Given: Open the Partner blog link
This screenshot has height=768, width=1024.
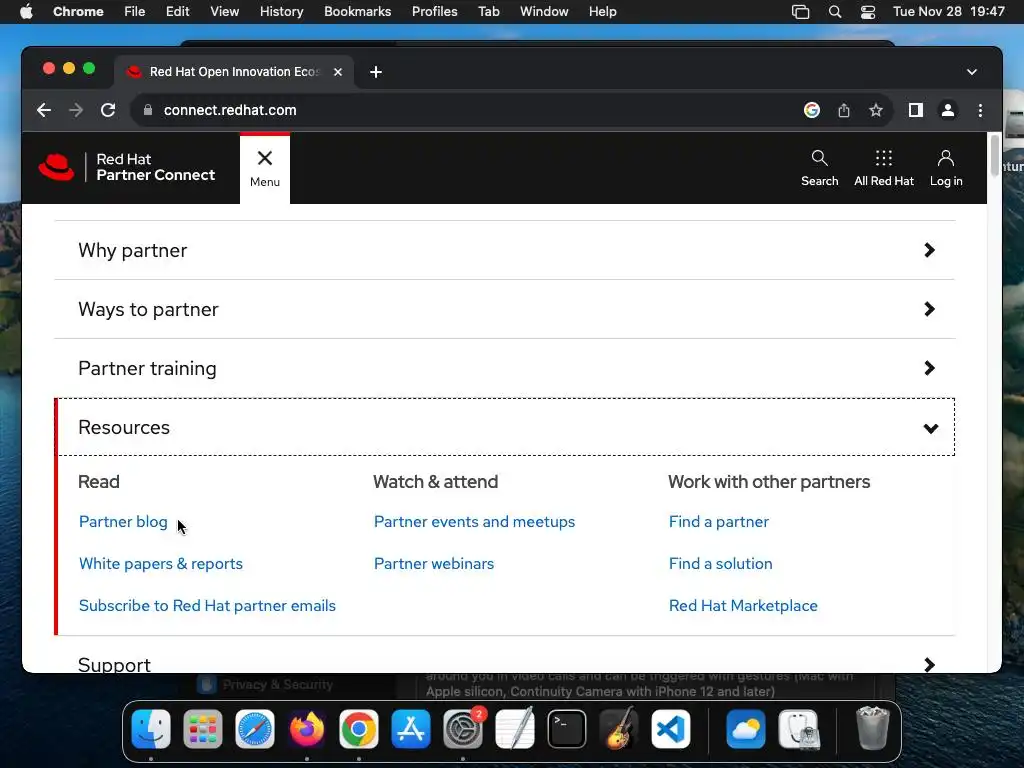Looking at the screenshot, I should coord(123,522).
